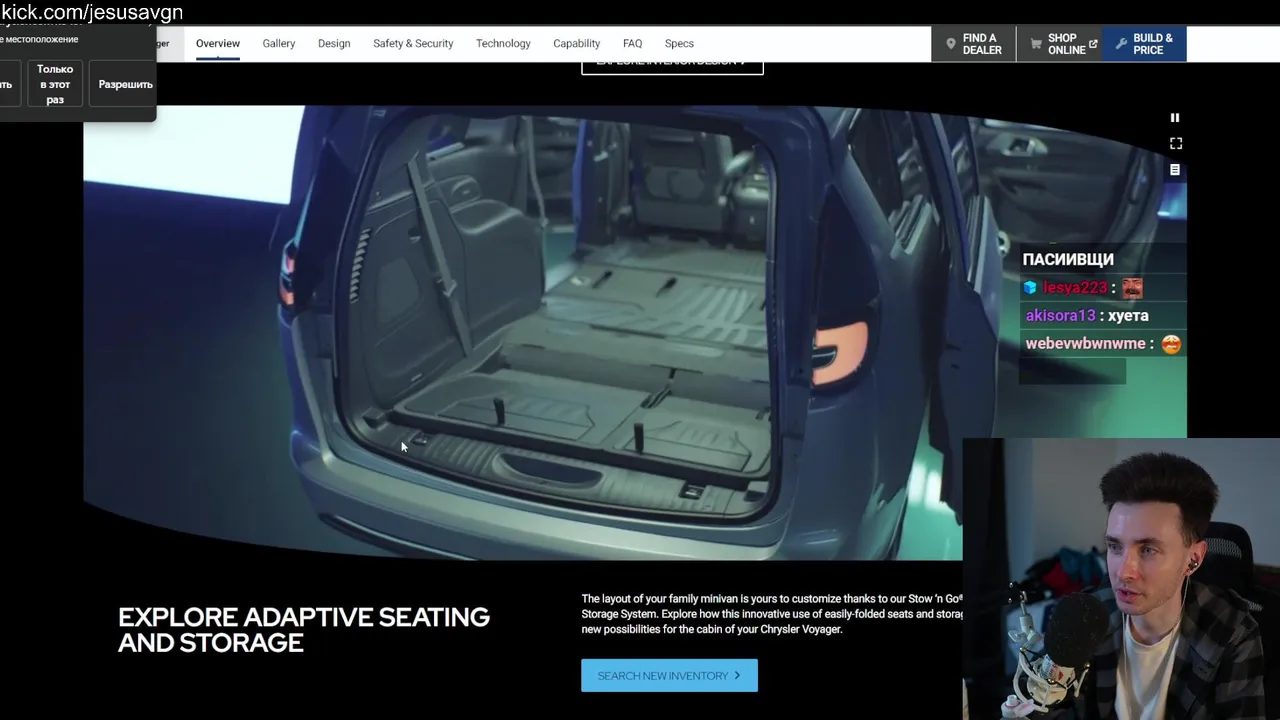Screen dimensions: 1280x720
Task: Allow location with Разрешить button
Action: (x=125, y=85)
